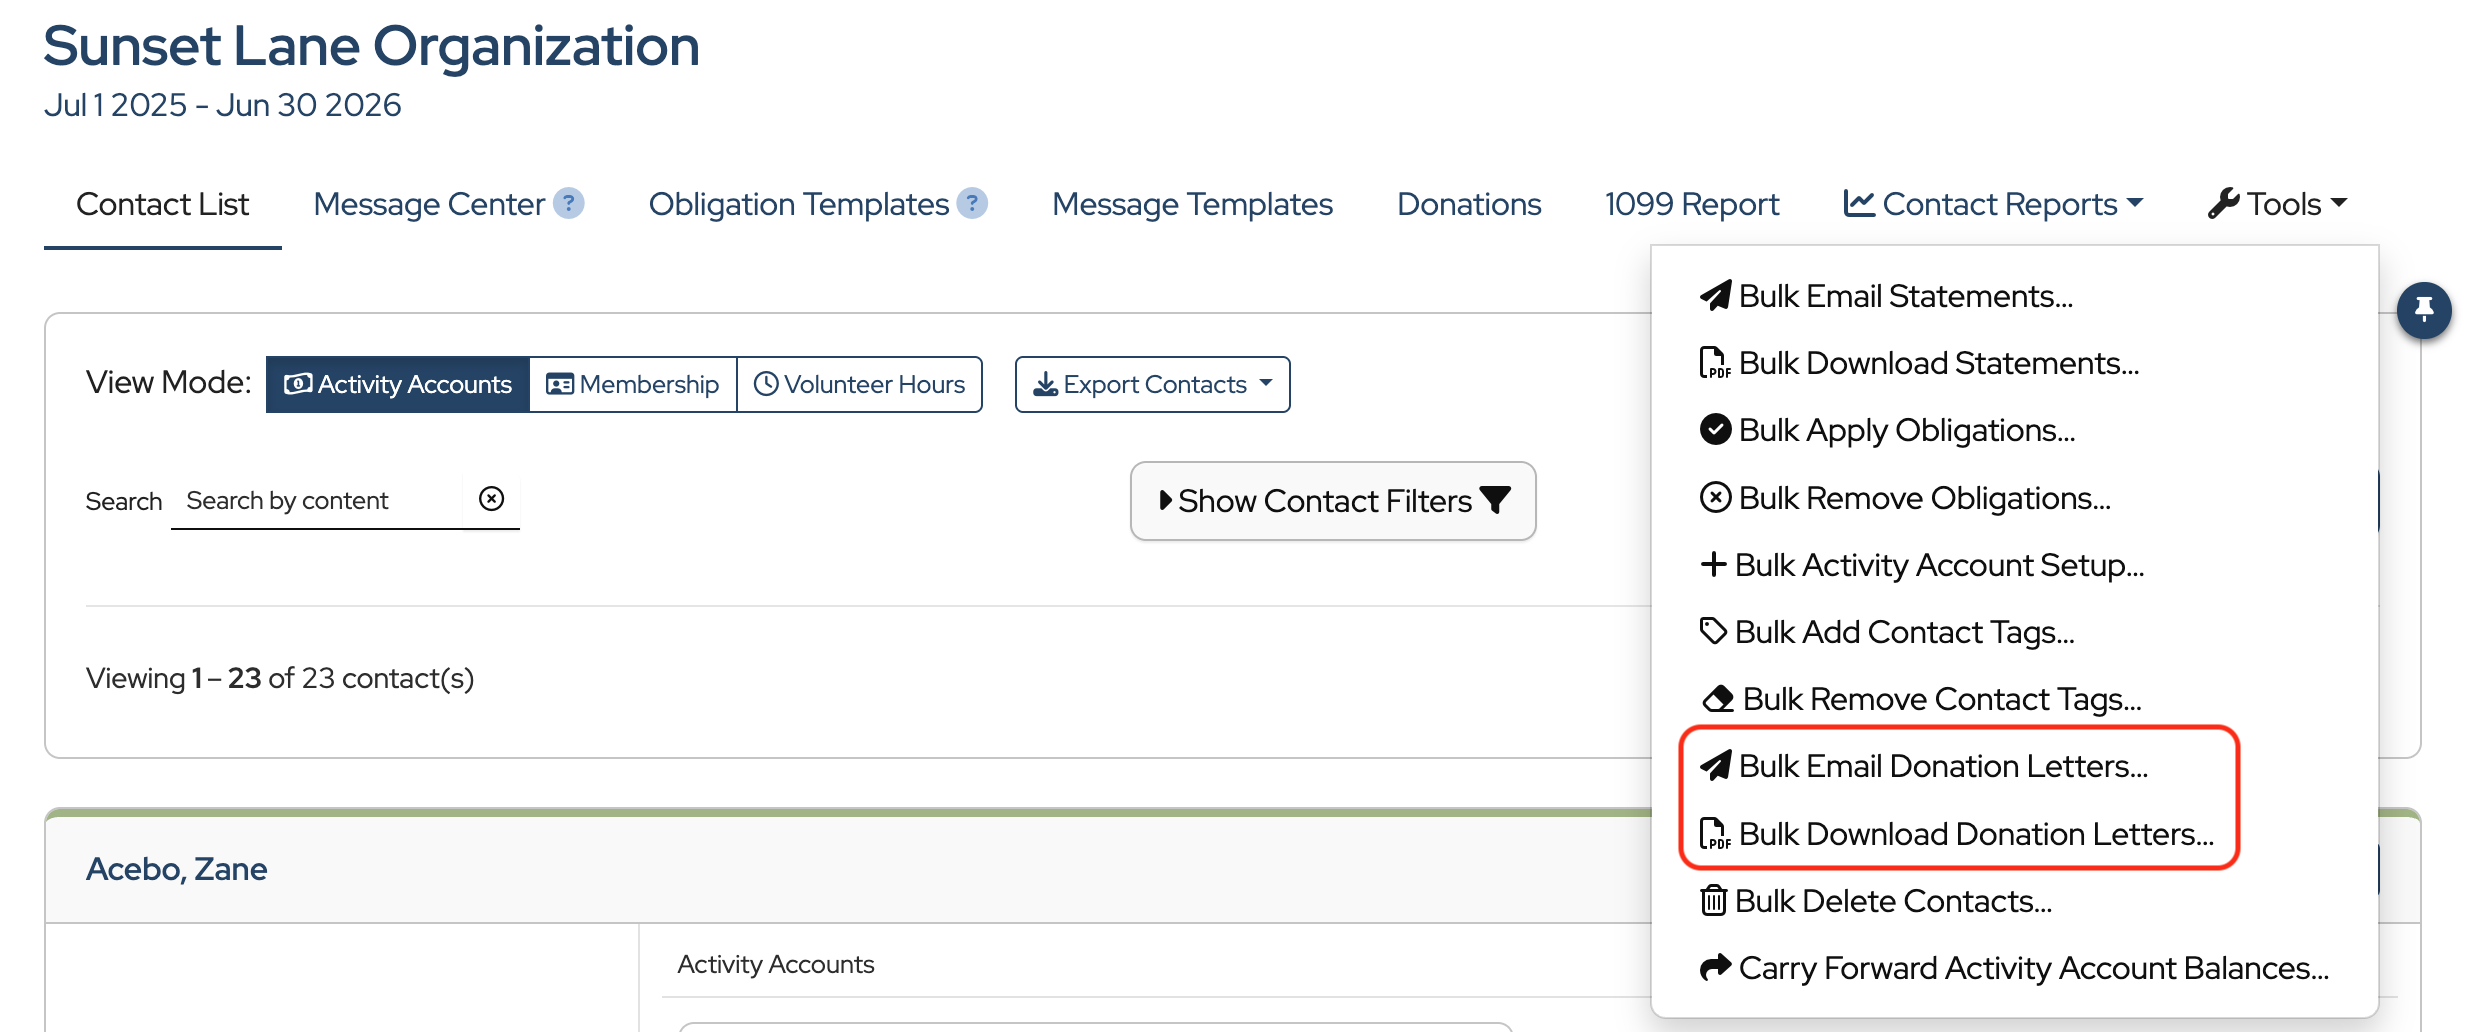Open the Acebo, Zane contact link

tap(177, 869)
